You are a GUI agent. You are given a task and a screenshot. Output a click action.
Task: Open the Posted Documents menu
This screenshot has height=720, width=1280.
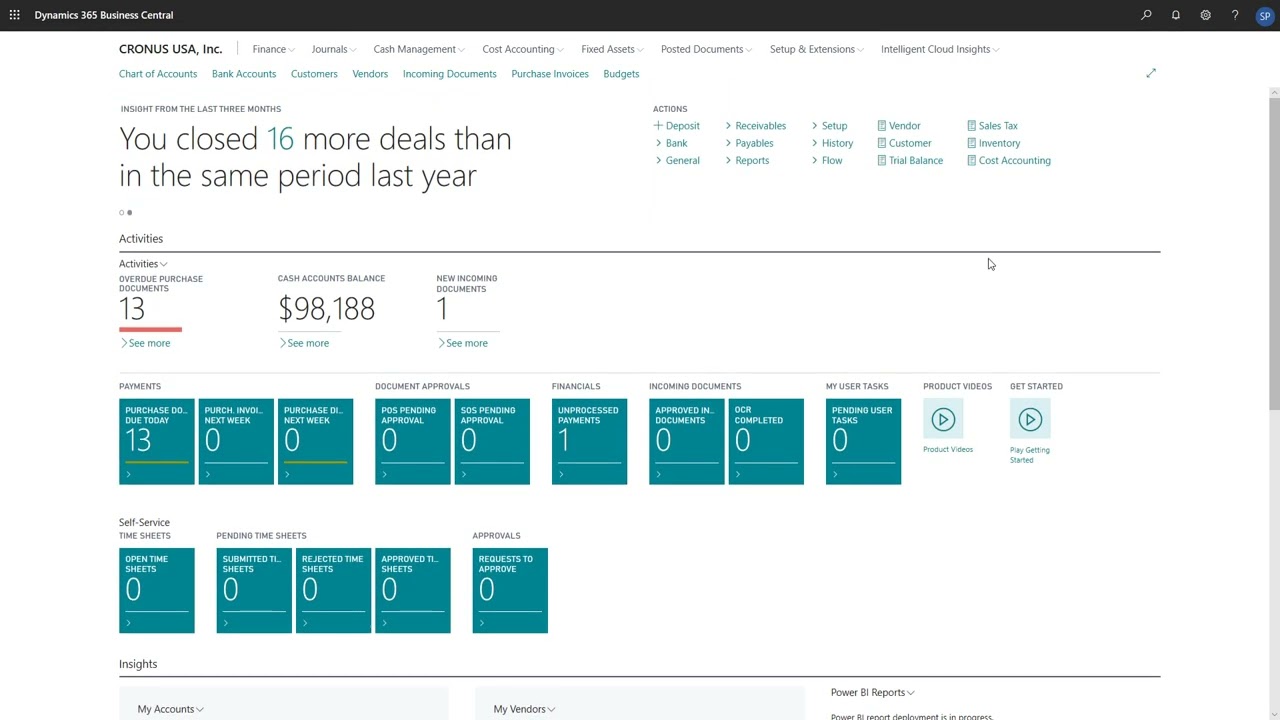706,49
